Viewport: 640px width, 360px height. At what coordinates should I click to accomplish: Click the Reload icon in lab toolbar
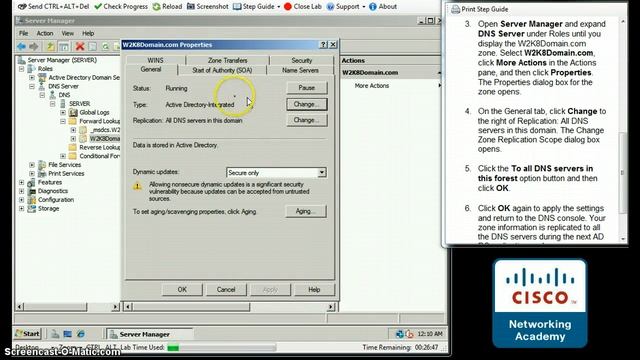tap(156, 7)
